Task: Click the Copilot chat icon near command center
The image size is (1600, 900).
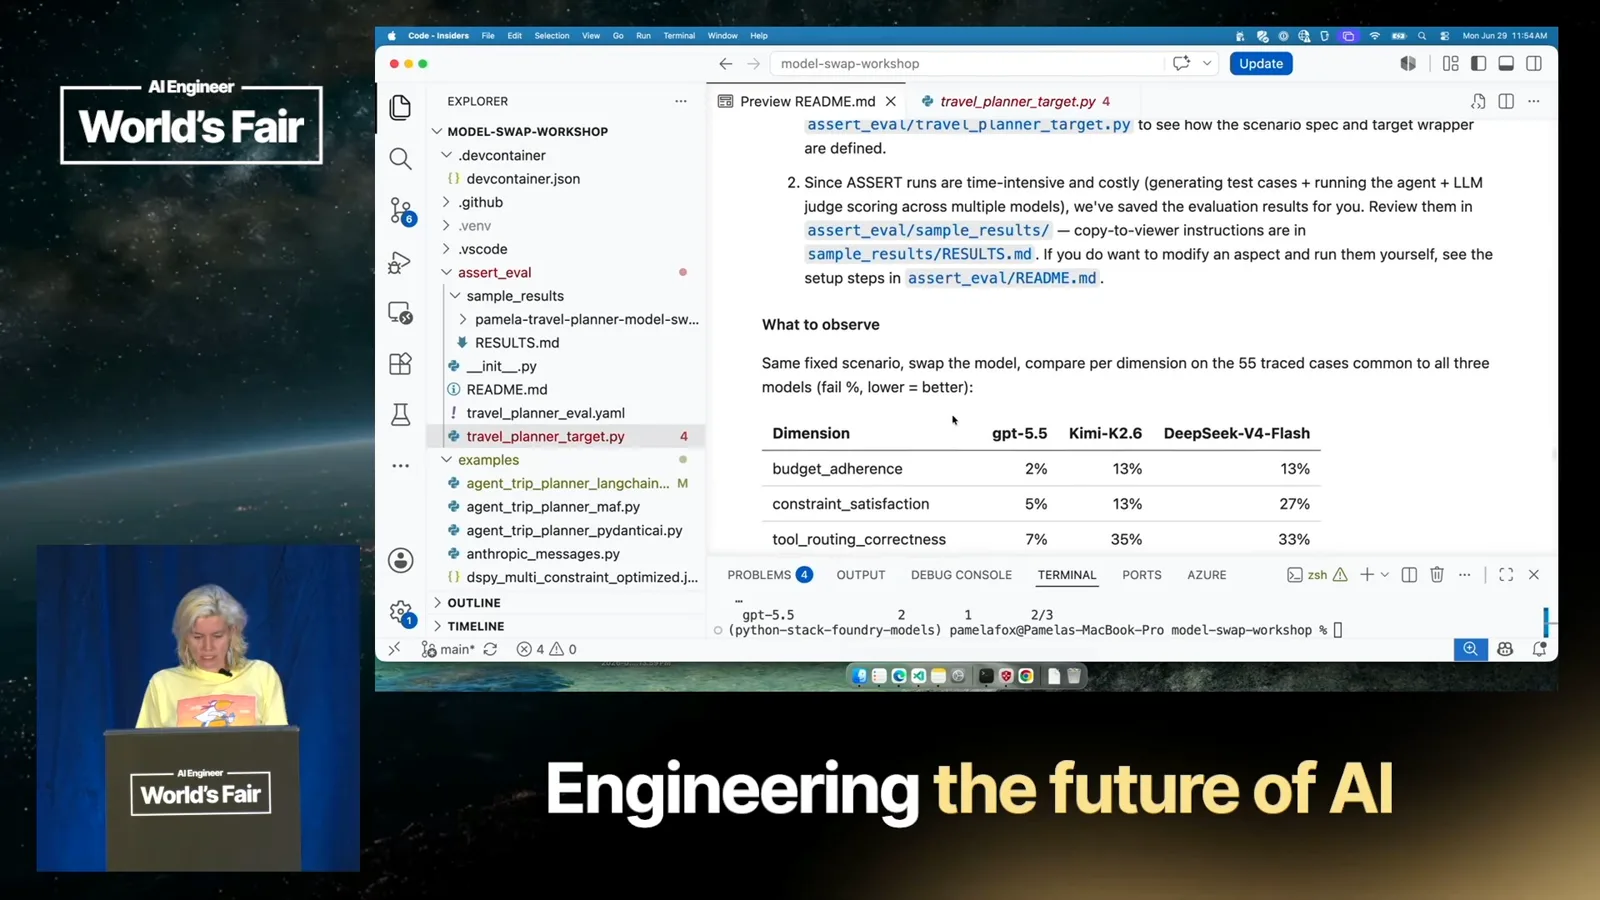Action: [1181, 63]
